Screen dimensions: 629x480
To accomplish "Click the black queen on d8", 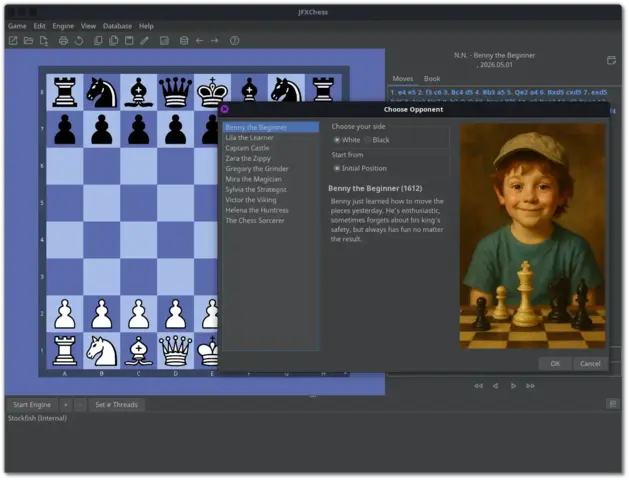I will click(x=175, y=92).
